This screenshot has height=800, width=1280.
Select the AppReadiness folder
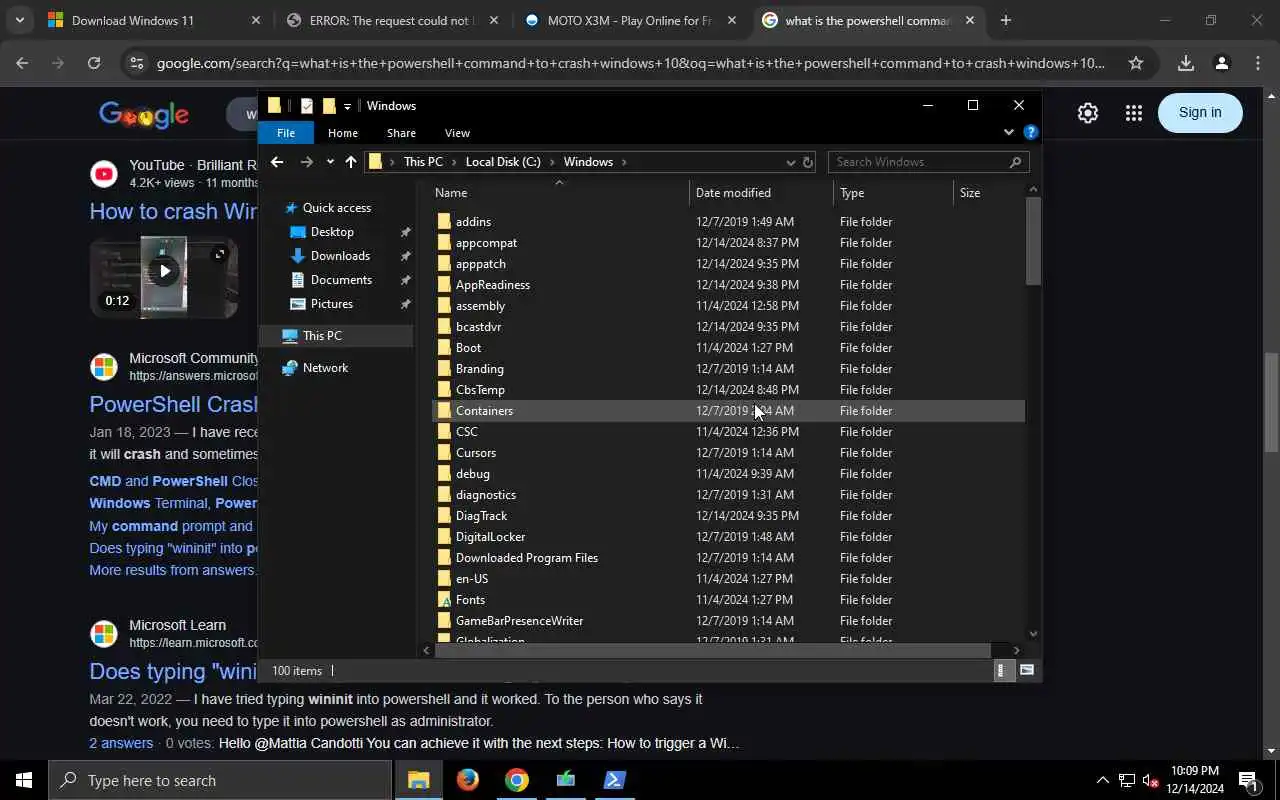coord(728,285)
